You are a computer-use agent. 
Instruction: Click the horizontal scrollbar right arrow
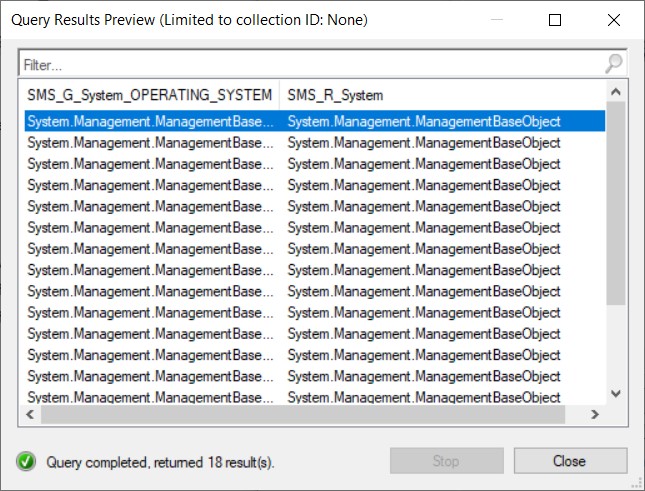(x=594, y=414)
